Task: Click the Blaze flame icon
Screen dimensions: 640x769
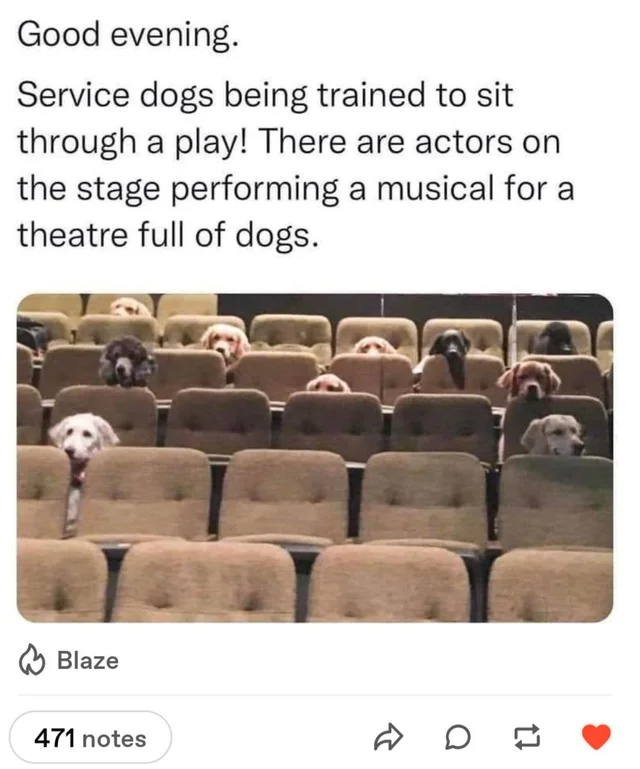Action: pyautogui.click(x=32, y=661)
